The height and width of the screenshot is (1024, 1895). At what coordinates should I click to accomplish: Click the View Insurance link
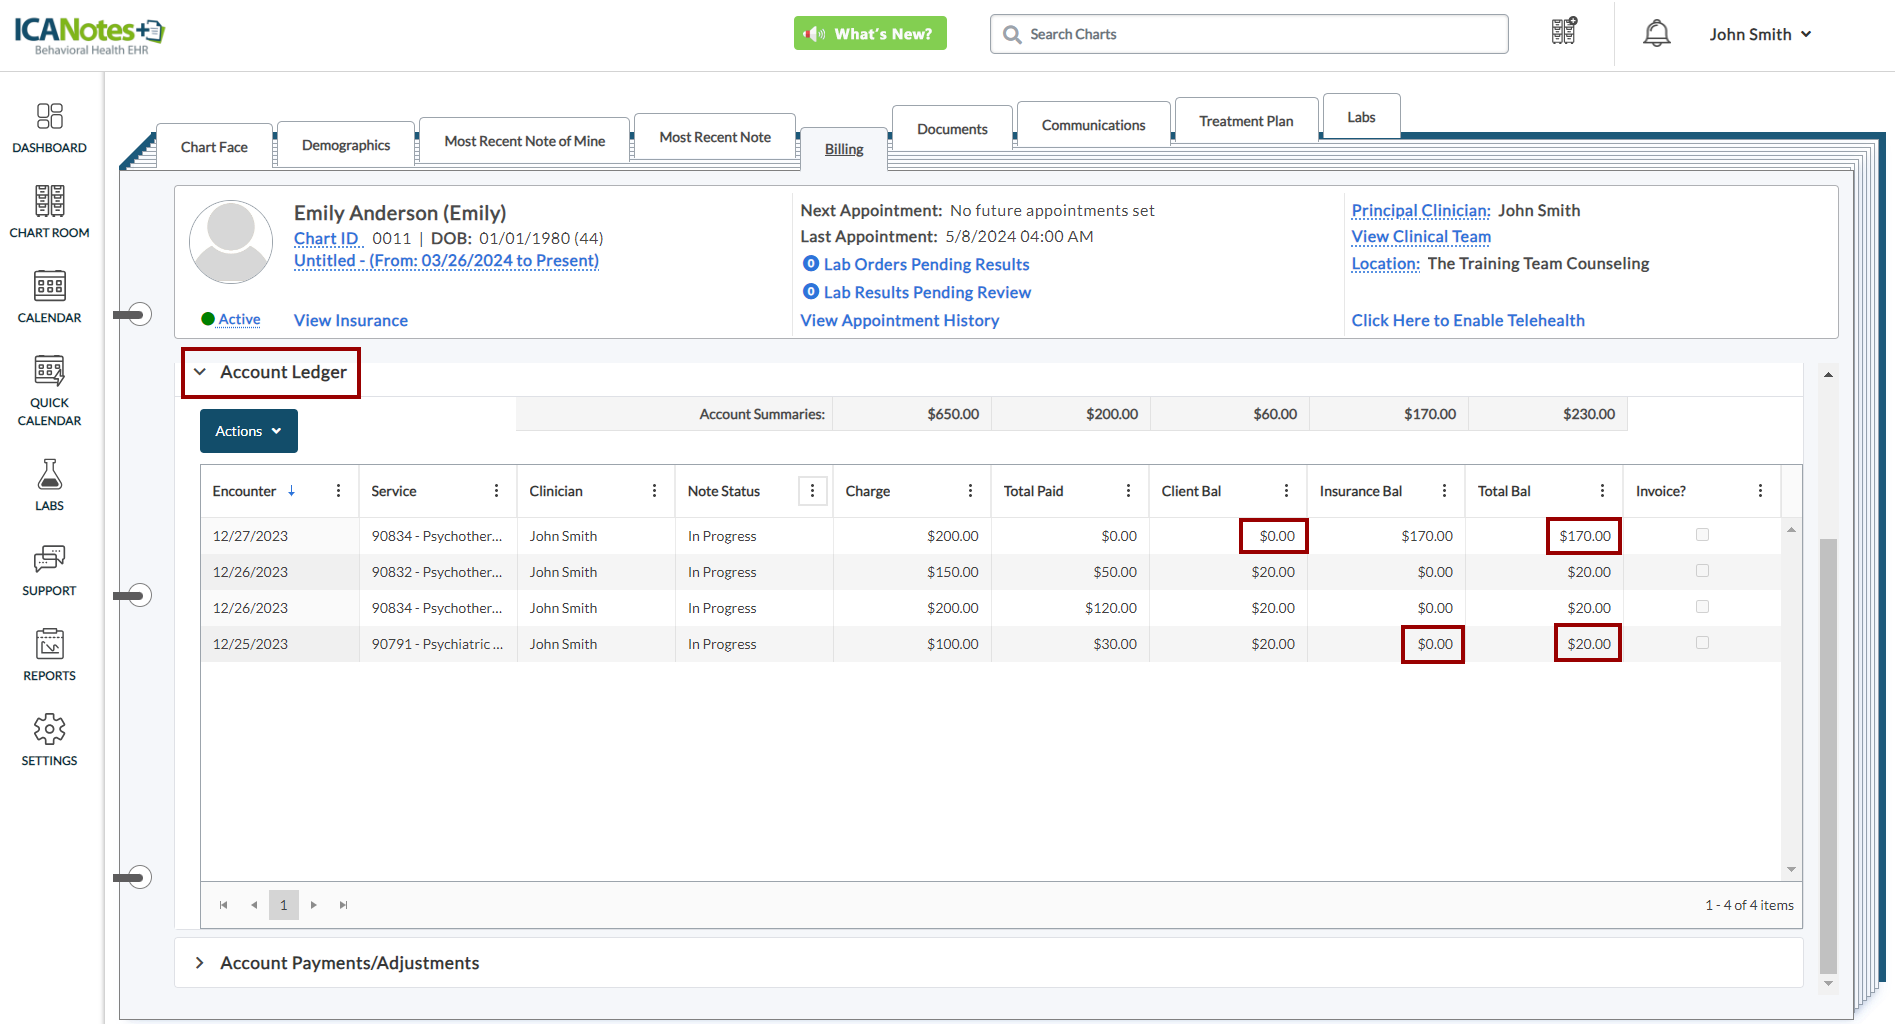(350, 320)
